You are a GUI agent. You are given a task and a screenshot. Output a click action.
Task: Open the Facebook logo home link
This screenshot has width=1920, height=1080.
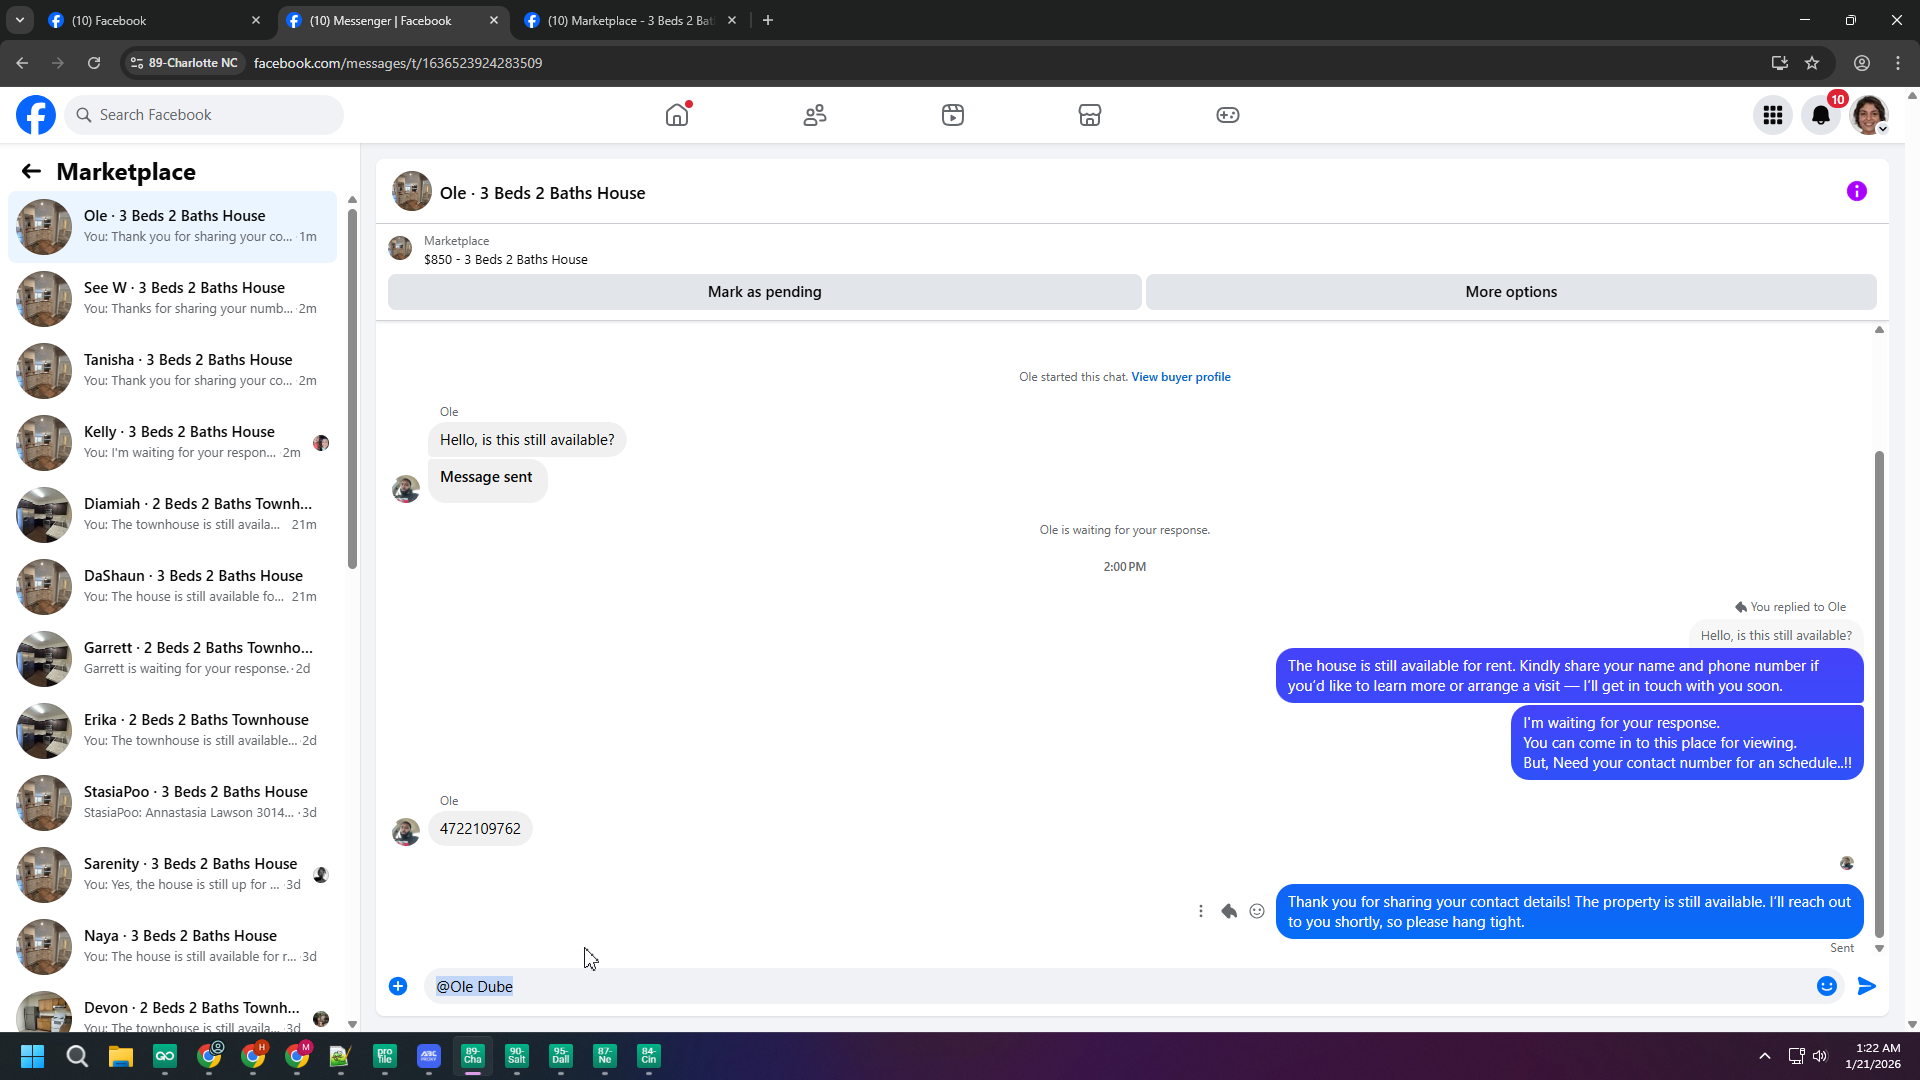(x=36, y=115)
